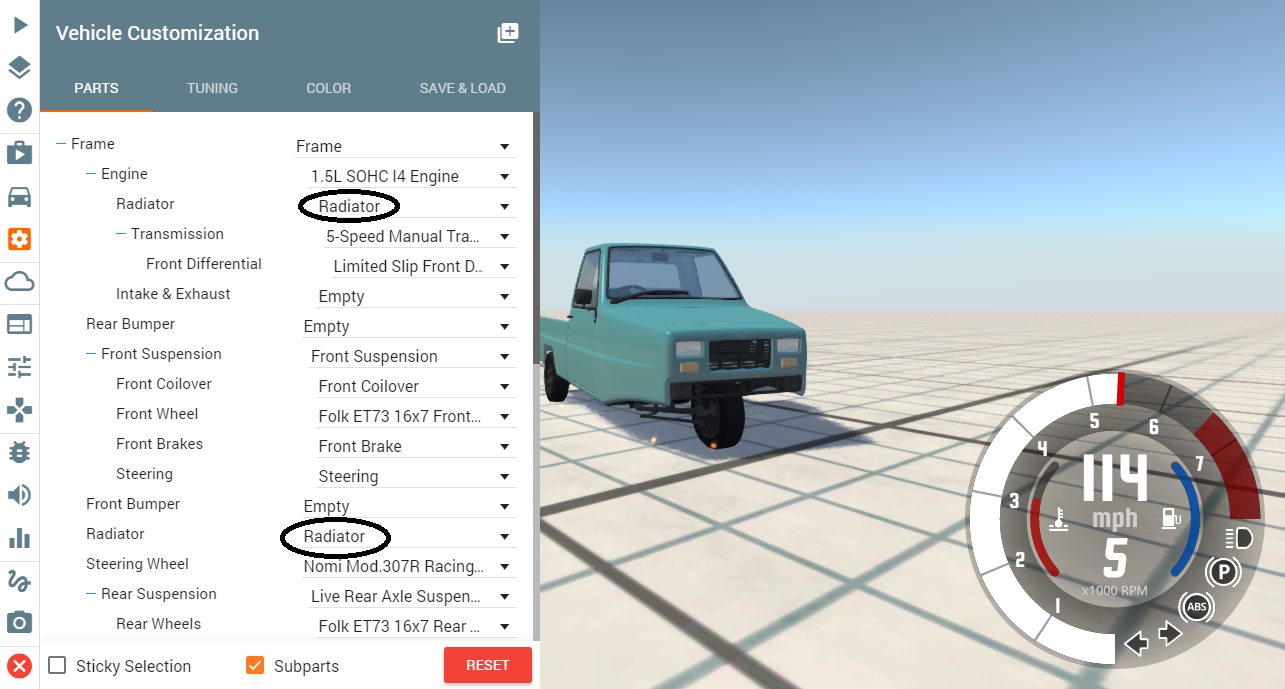
Task: Click the headlight indicator on the tachometer
Action: click(x=1239, y=539)
